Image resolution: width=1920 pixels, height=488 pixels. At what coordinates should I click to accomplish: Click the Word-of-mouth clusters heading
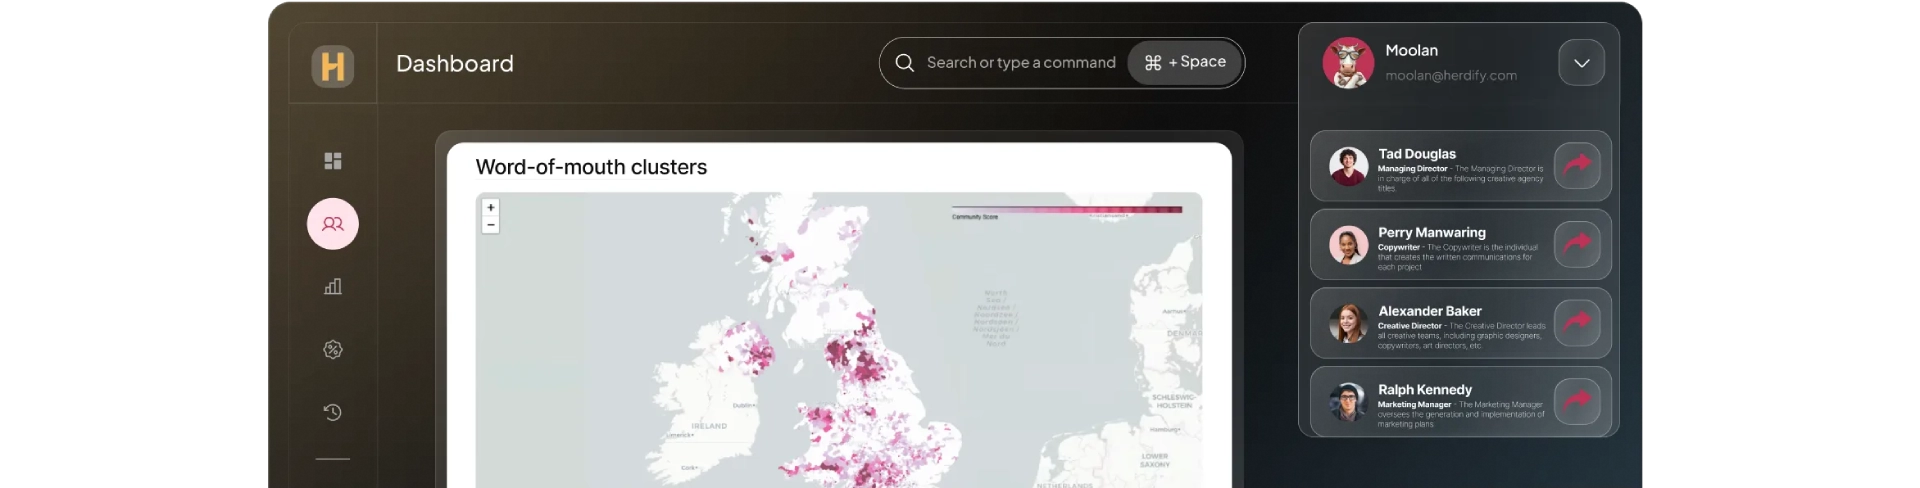[591, 167]
